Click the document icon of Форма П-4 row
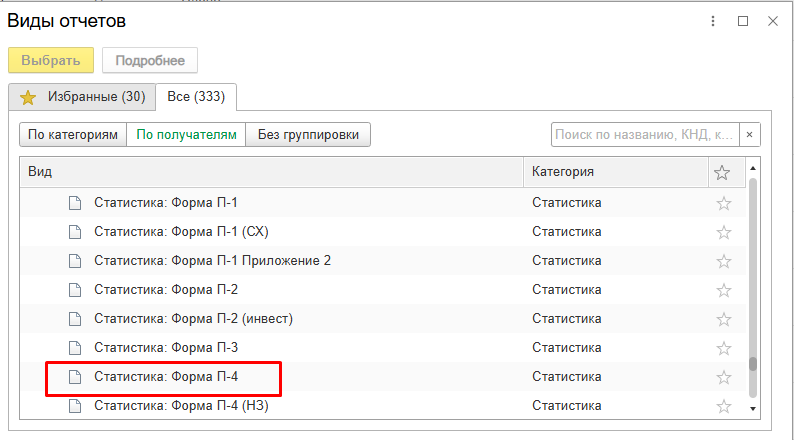The image size is (794, 440). coord(75,377)
